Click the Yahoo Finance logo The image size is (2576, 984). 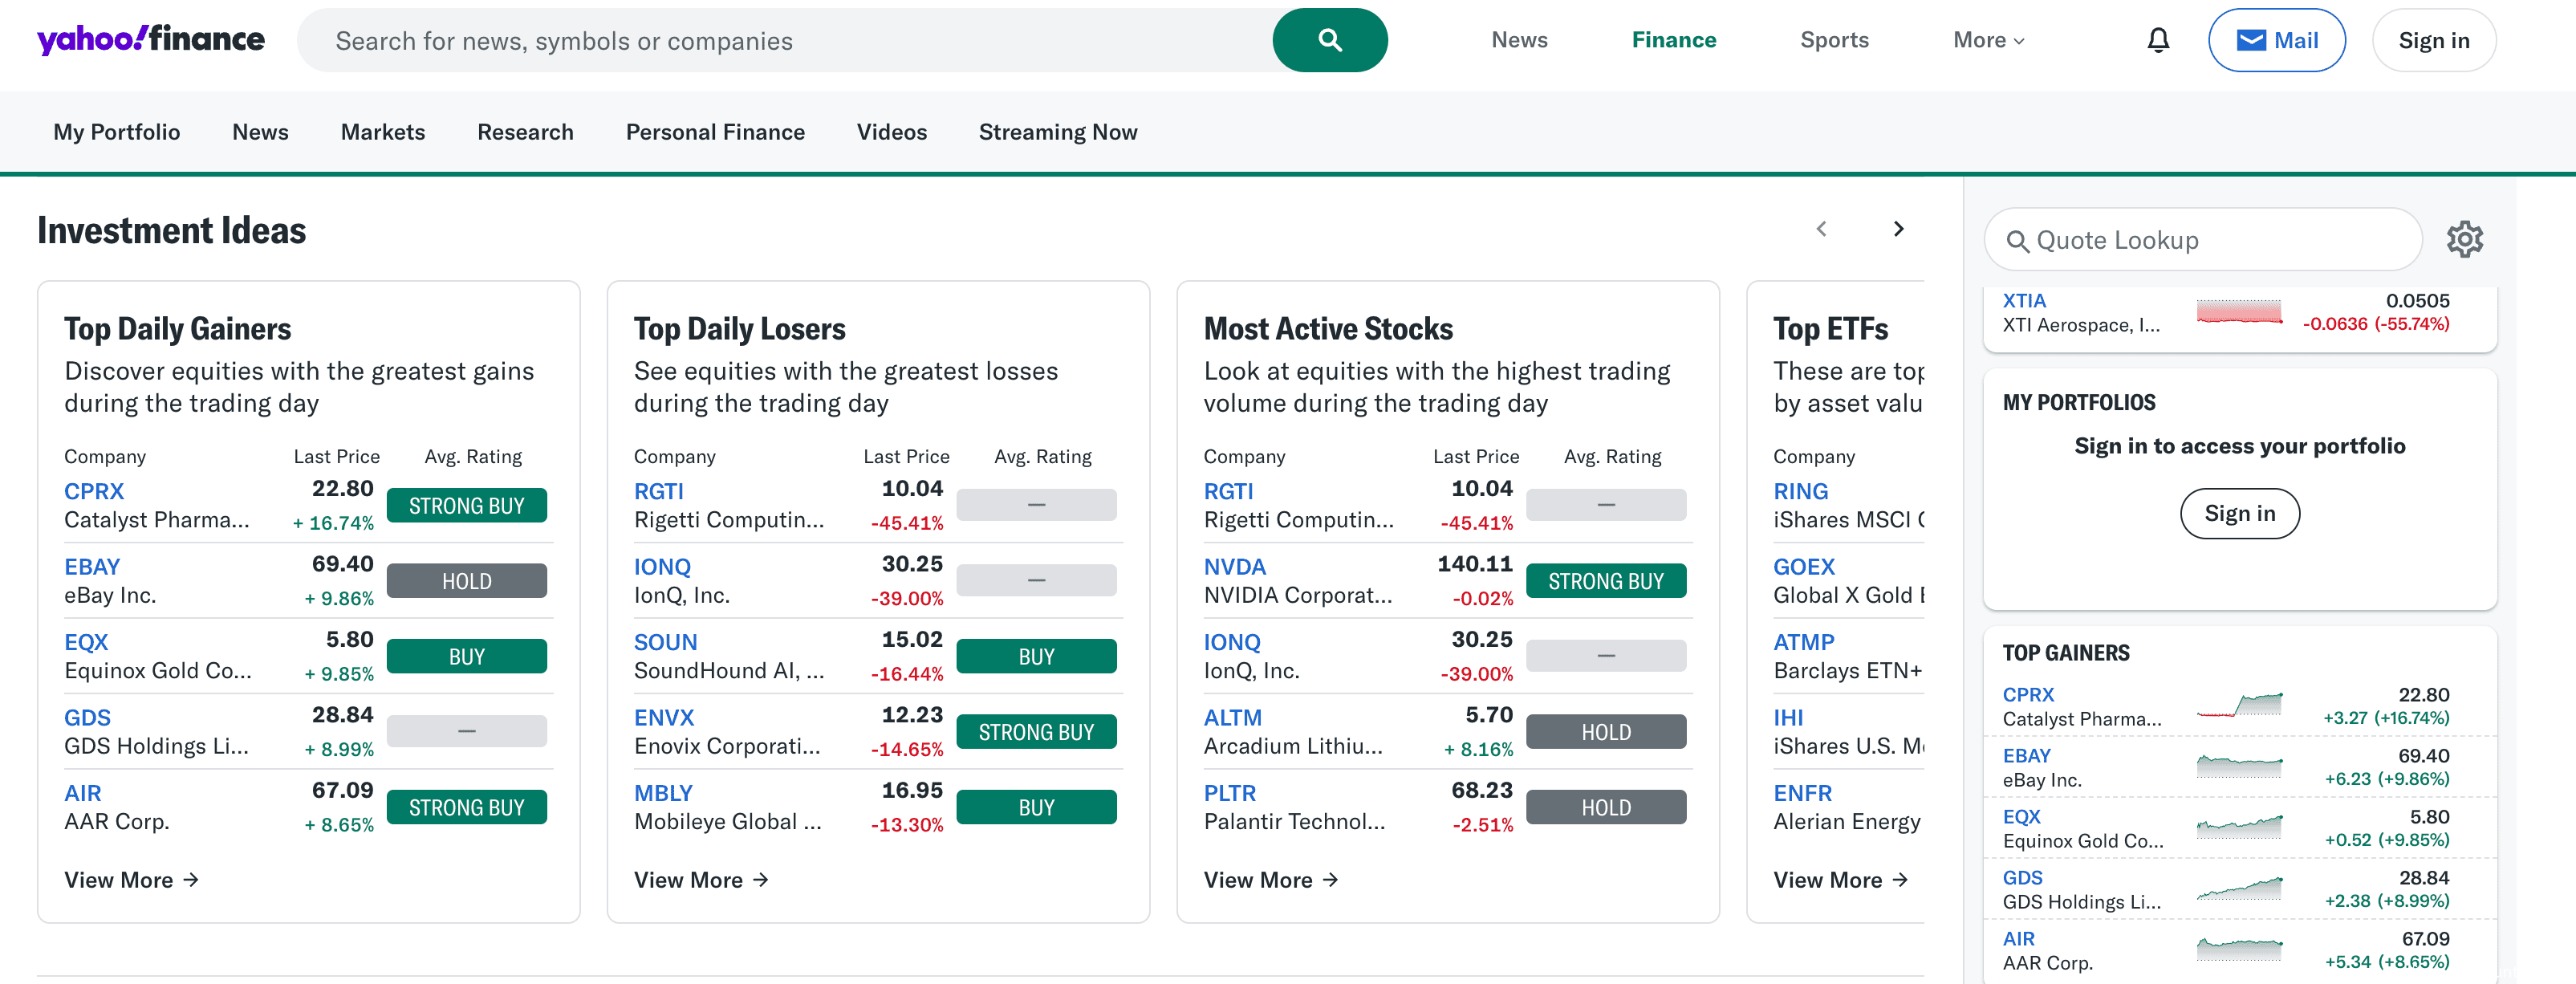coord(151,40)
